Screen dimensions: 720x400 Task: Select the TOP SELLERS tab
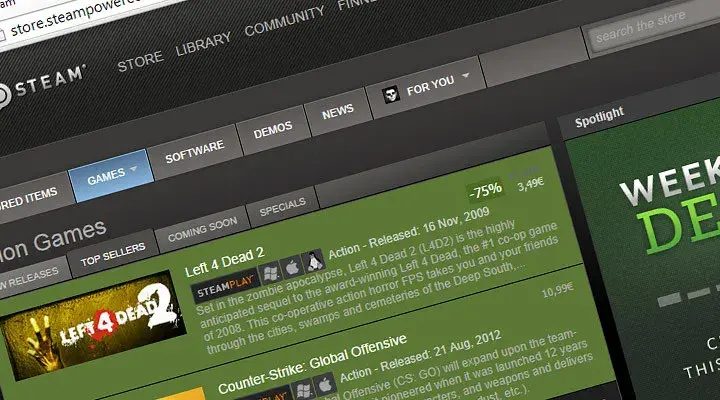pos(113,254)
